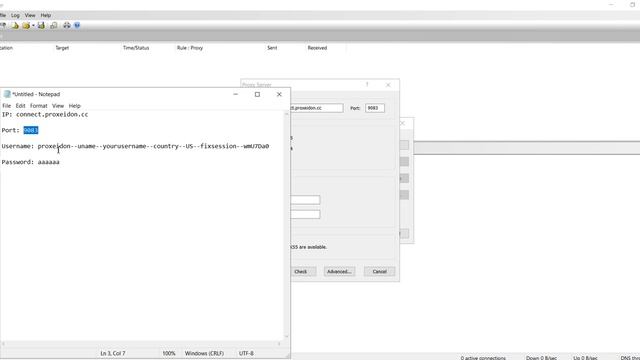The height and width of the screenshot is (360, 640).
Task: Expand the dropdown arrow beside folder icon
Action: [x=33, y=26]
